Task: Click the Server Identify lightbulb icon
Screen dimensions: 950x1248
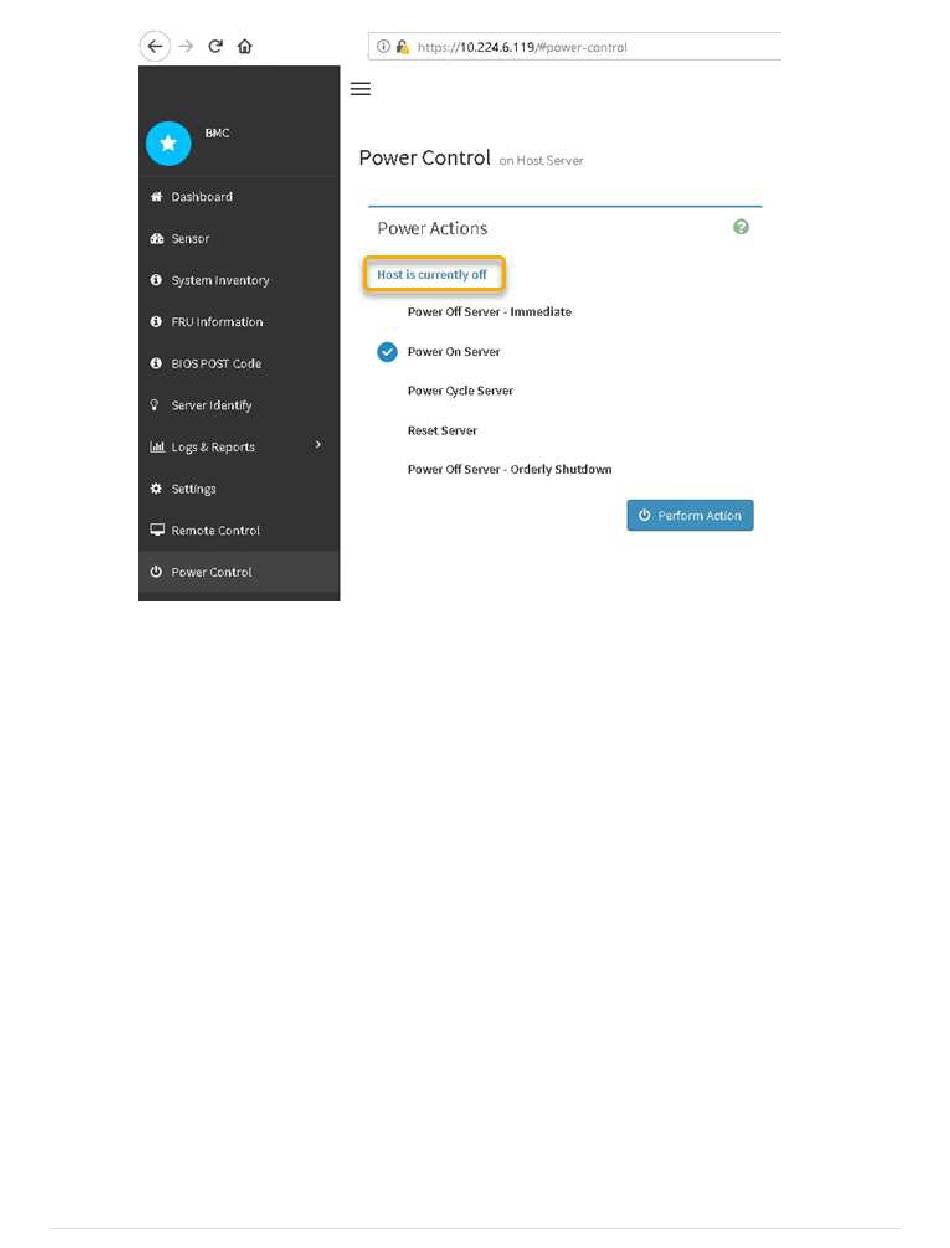Action: coord(156,406)
